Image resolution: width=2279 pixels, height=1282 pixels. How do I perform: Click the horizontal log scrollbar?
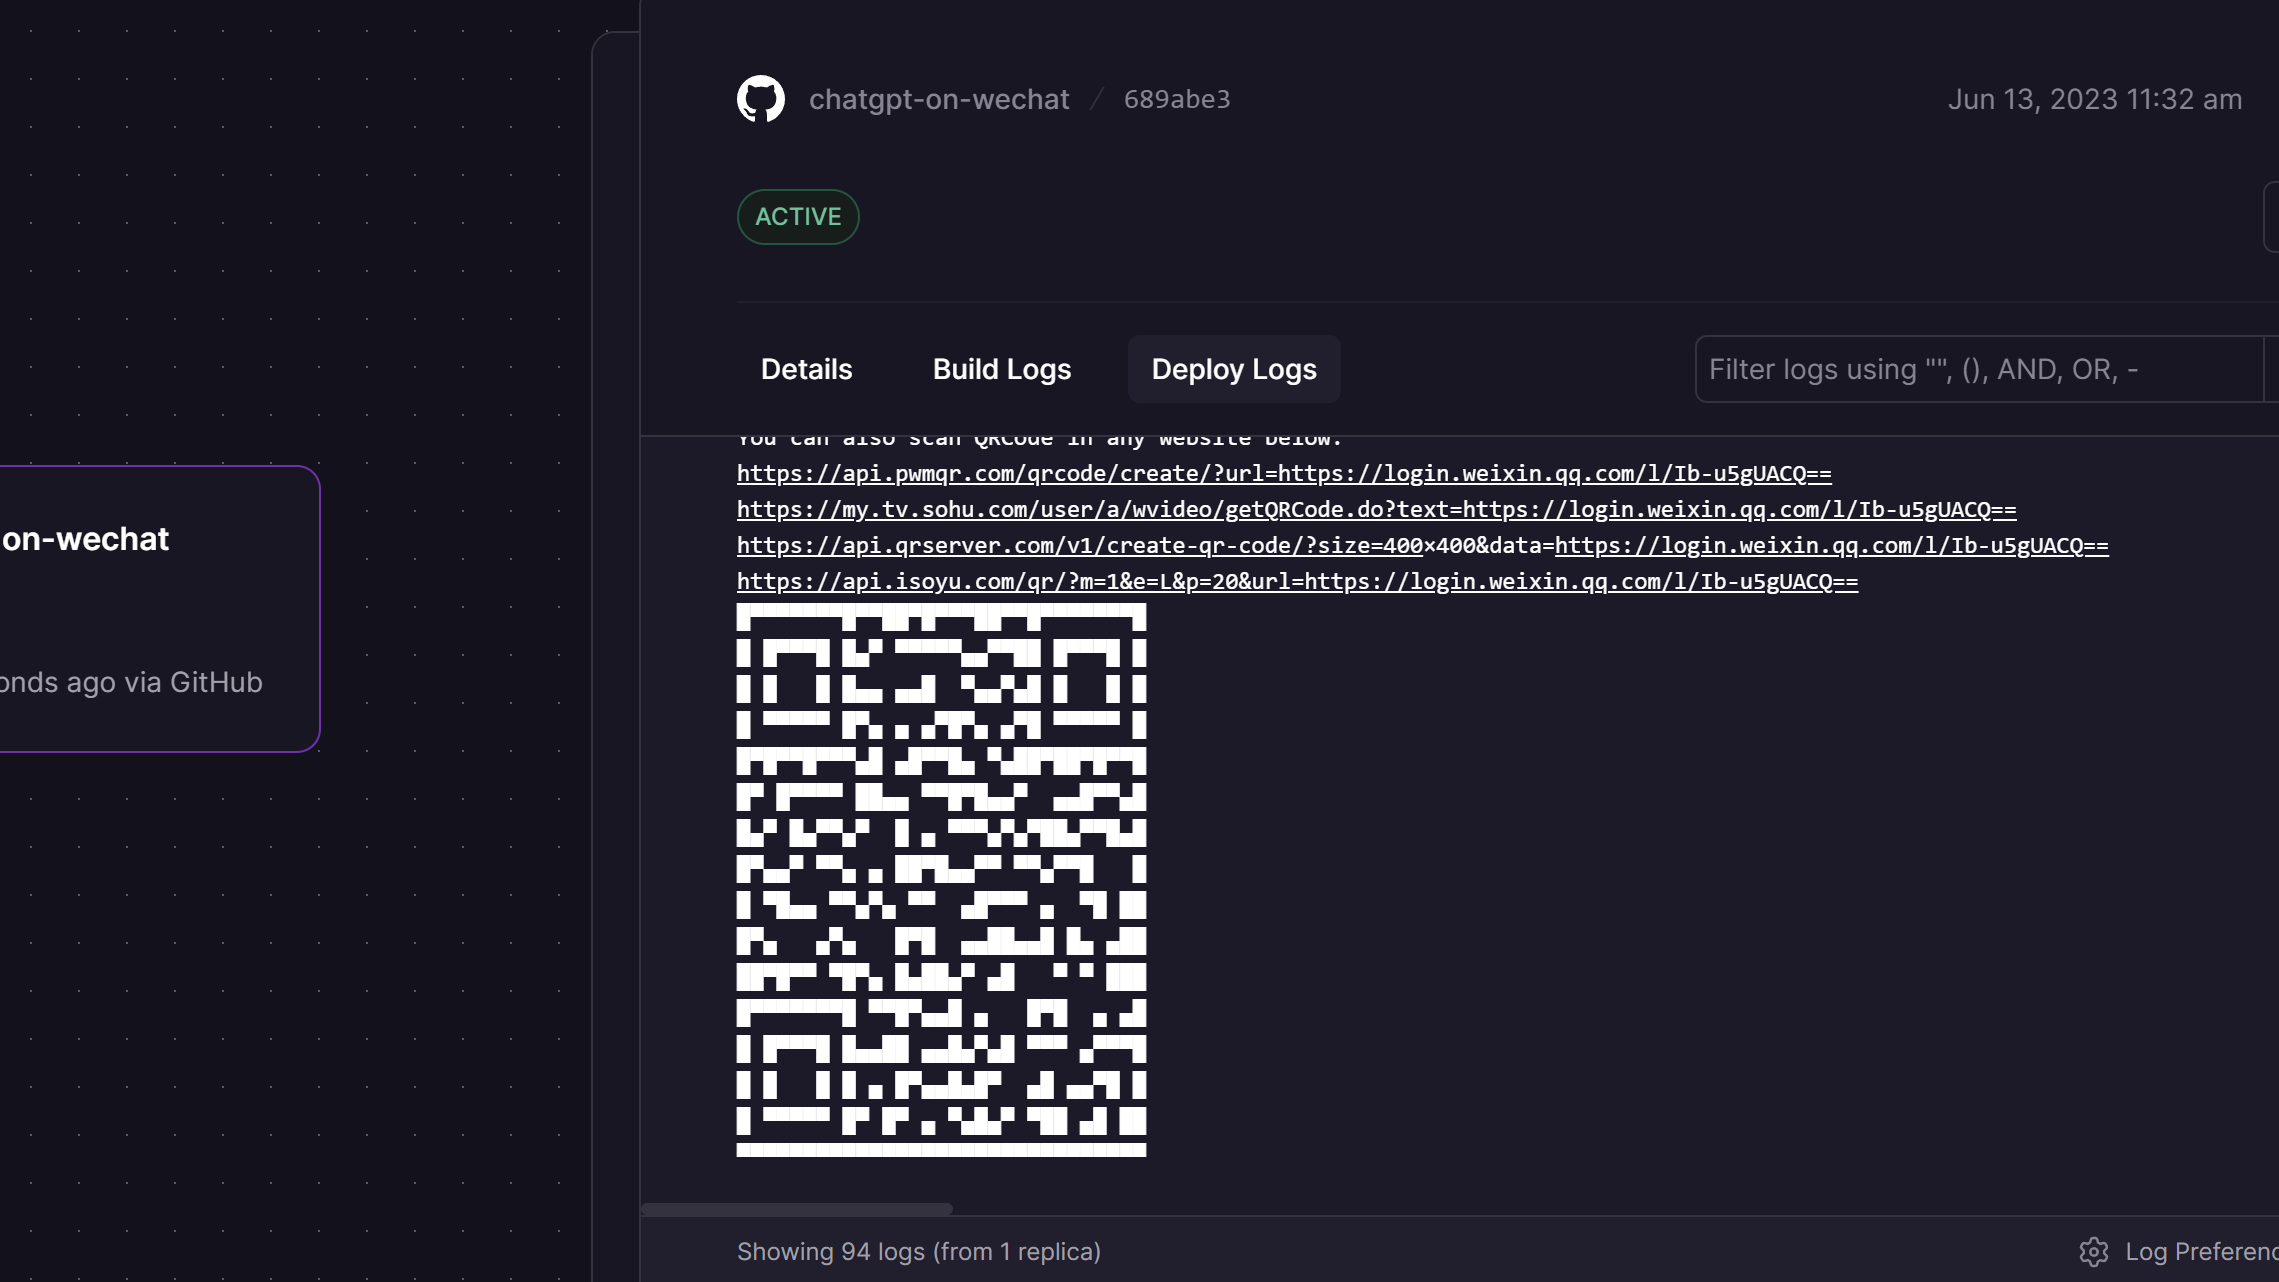click(797, 1209)
